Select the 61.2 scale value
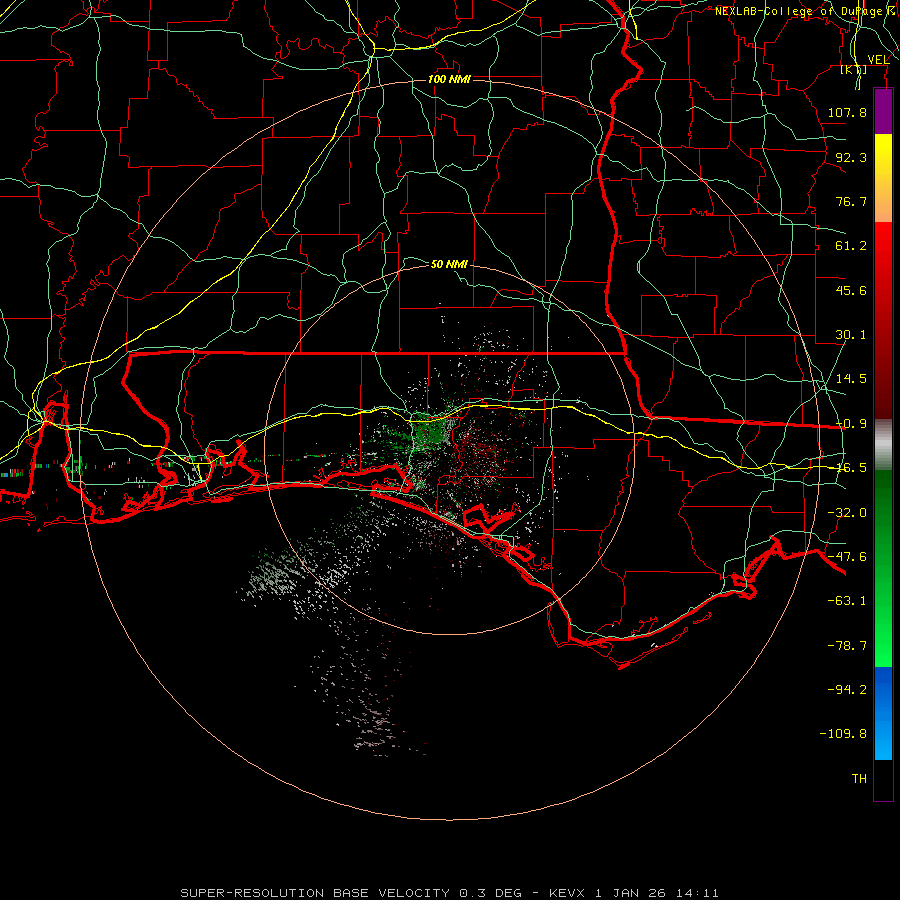 pyautogui.click(x=851, y=246)
